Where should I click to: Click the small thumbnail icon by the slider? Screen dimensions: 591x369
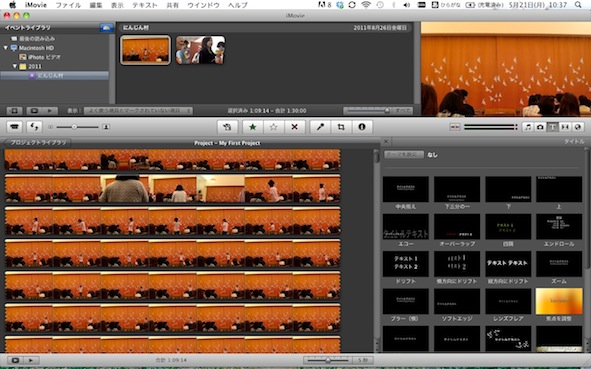coord(51,127)
